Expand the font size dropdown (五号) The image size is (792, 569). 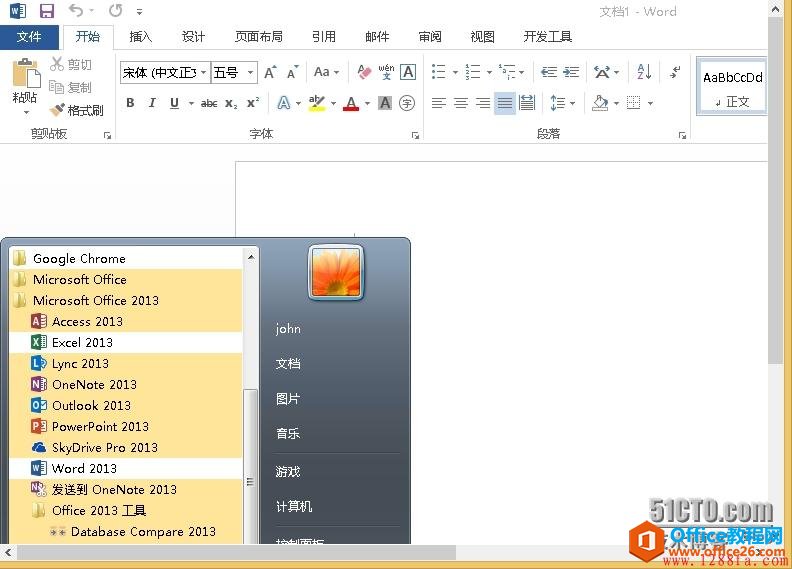(250, 72)
